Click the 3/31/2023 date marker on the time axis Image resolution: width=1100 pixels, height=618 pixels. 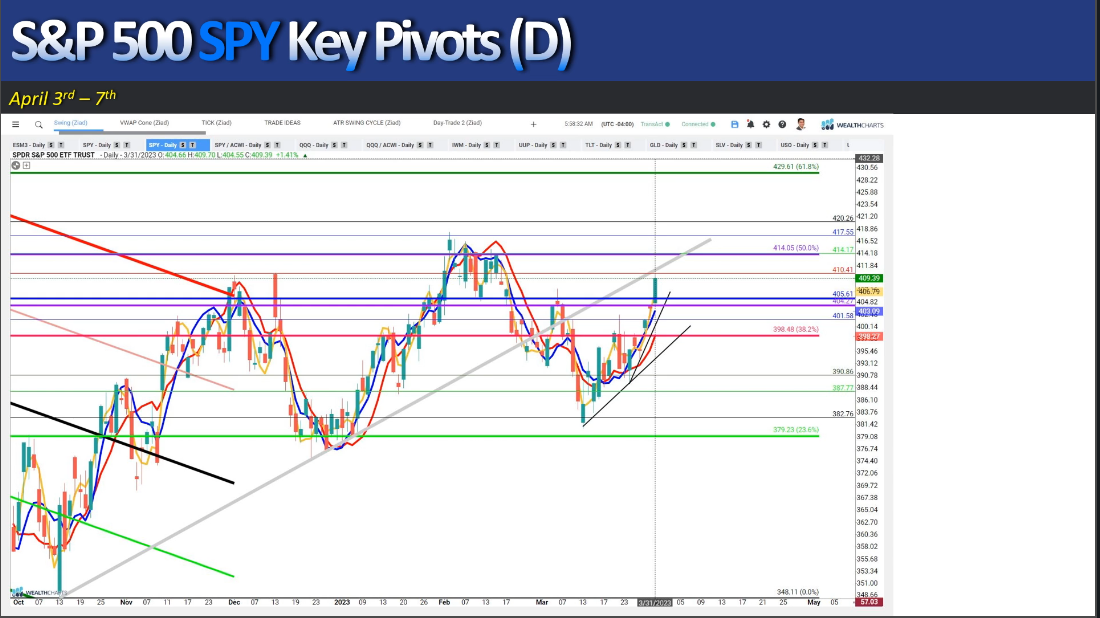(x=655, y=603)
